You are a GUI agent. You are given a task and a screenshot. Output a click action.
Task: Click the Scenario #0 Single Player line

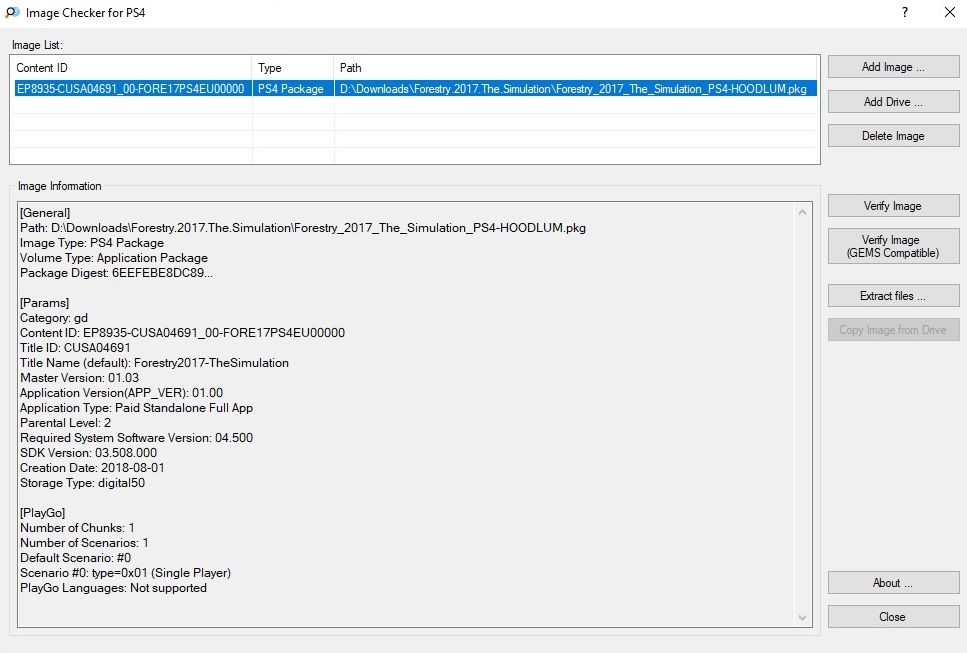tap(126, 573)
